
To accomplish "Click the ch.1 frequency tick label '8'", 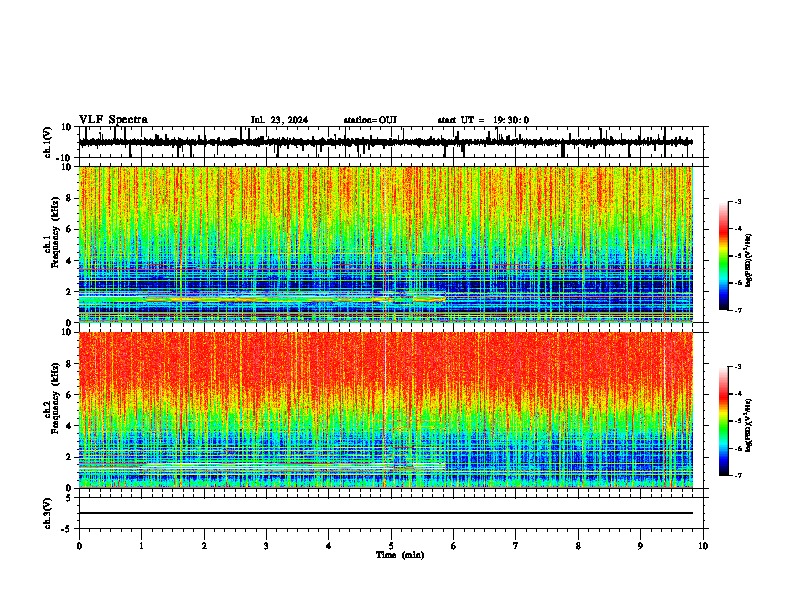I will click(70, 198).
